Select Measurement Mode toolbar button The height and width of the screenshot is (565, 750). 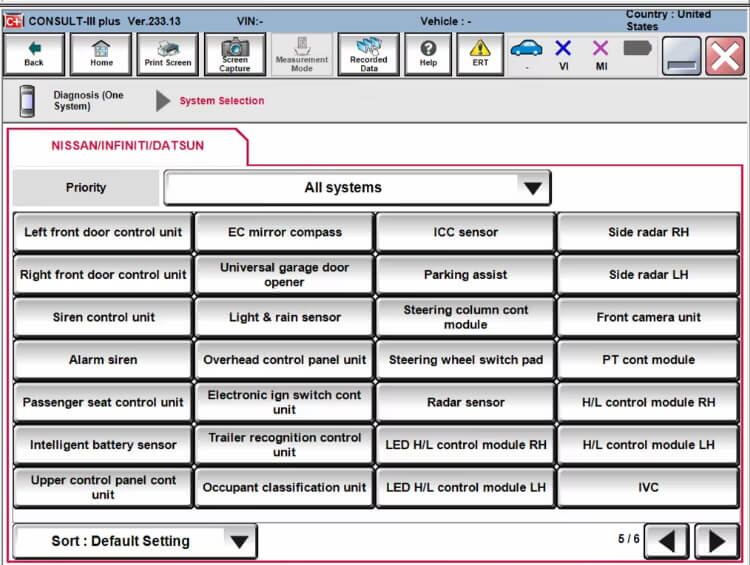coord(302,54)
